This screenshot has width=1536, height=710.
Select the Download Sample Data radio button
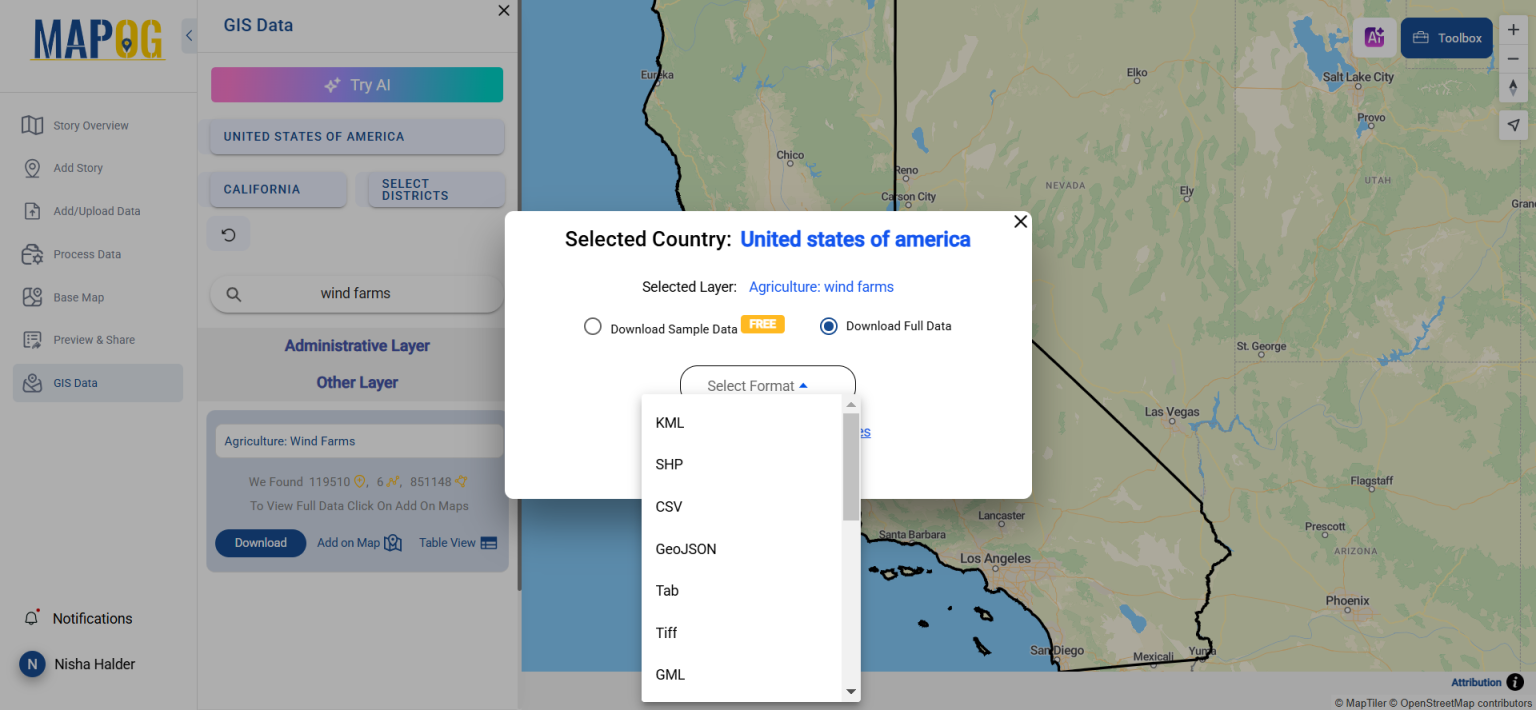tap(592, 326)
